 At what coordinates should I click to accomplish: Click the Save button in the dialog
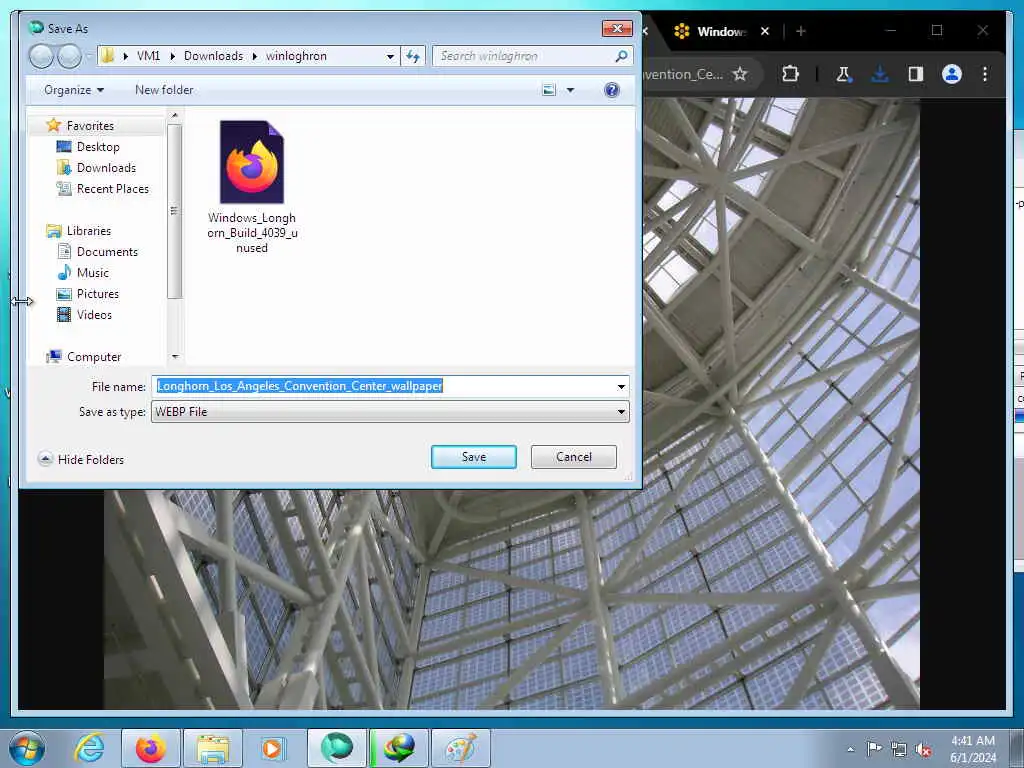point(473,456)
